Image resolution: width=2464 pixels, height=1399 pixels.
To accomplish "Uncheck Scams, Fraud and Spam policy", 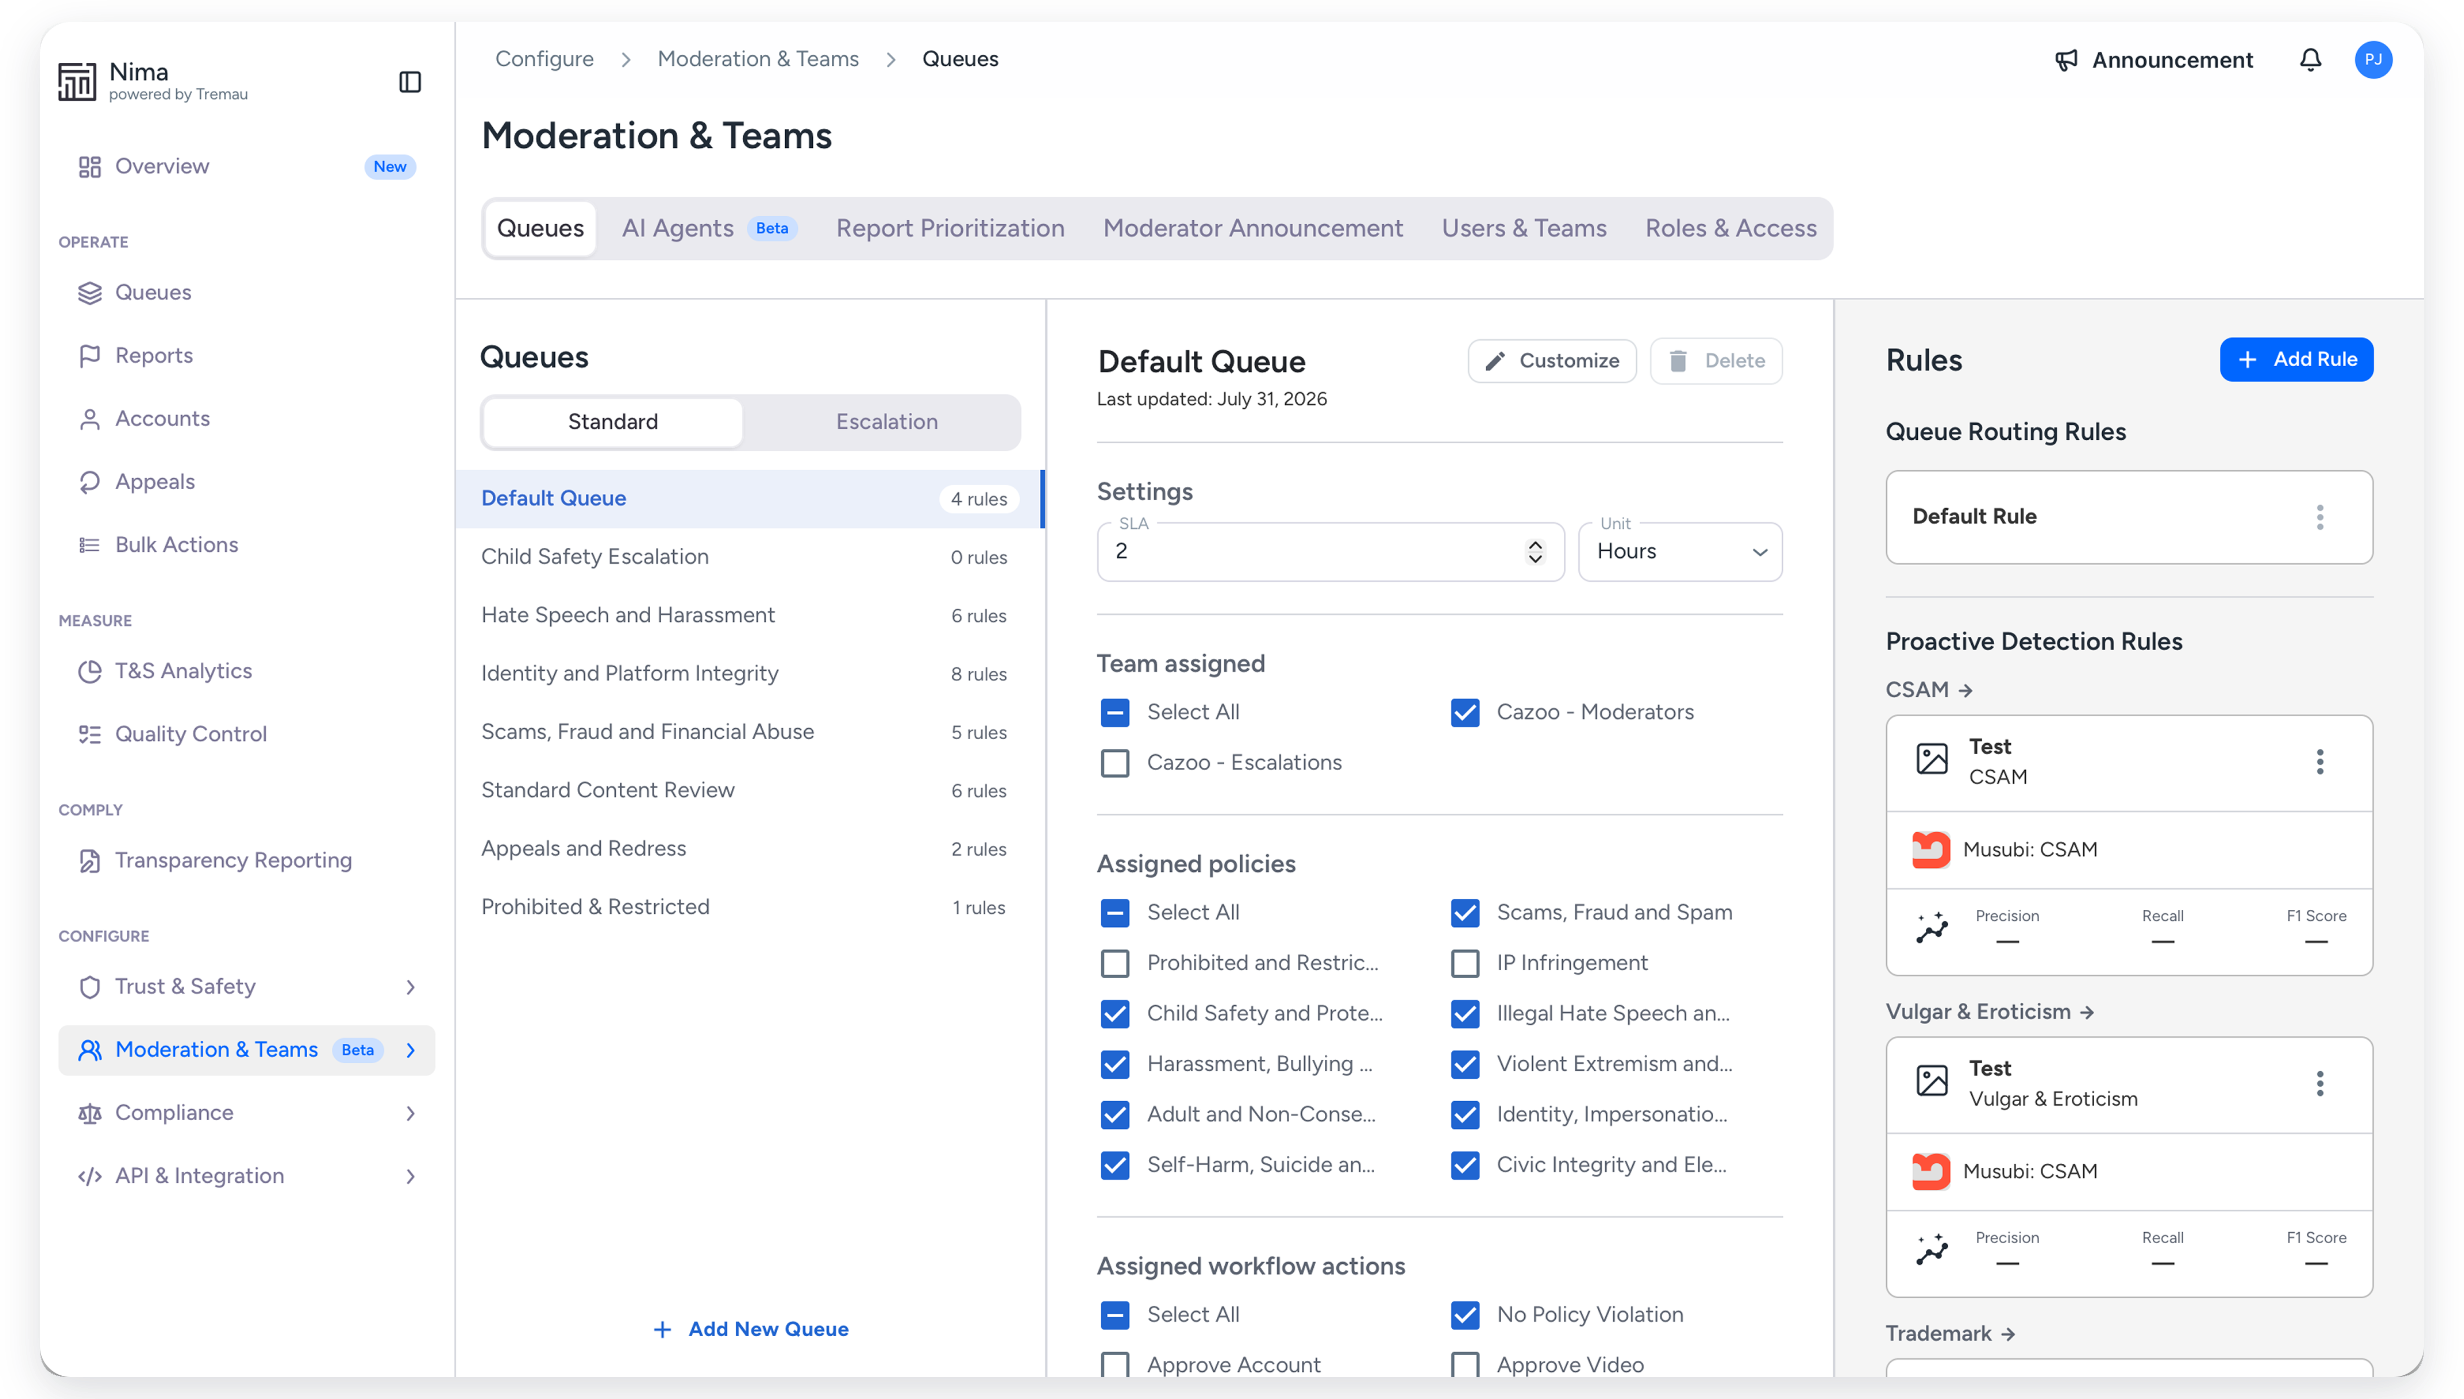I will [x=1465, y=912].
